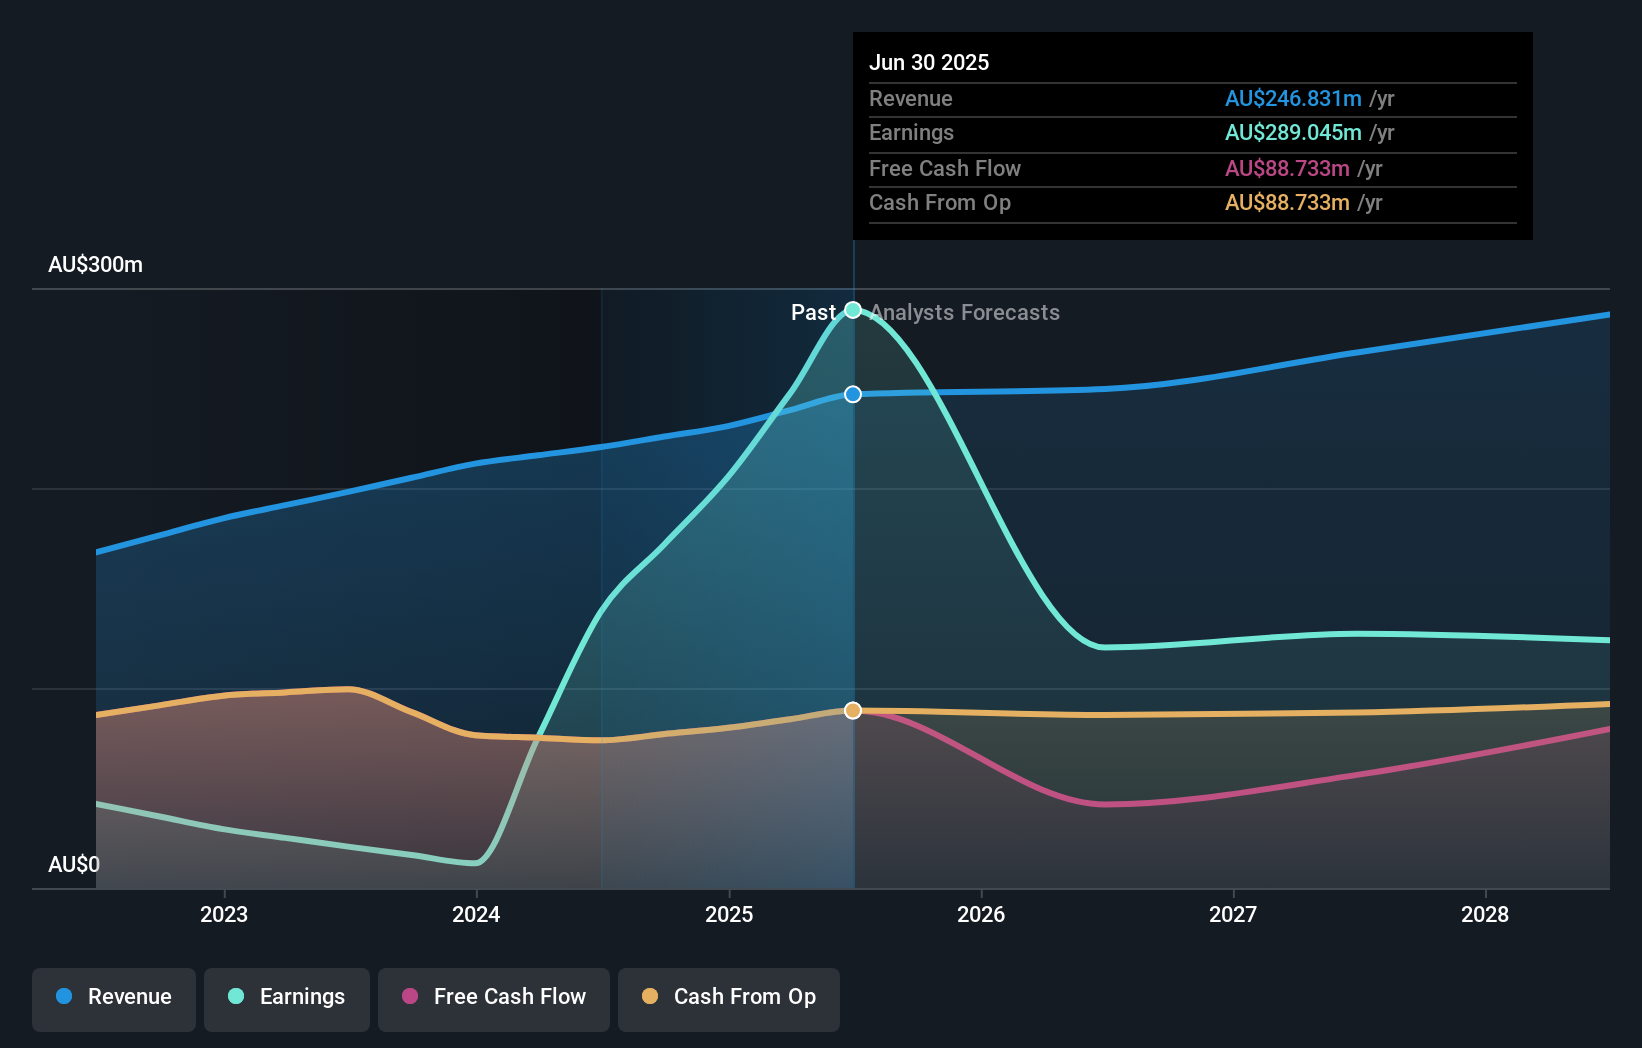
Task: Toggle the Cash From Op legend button
Action: coord(729,999)
